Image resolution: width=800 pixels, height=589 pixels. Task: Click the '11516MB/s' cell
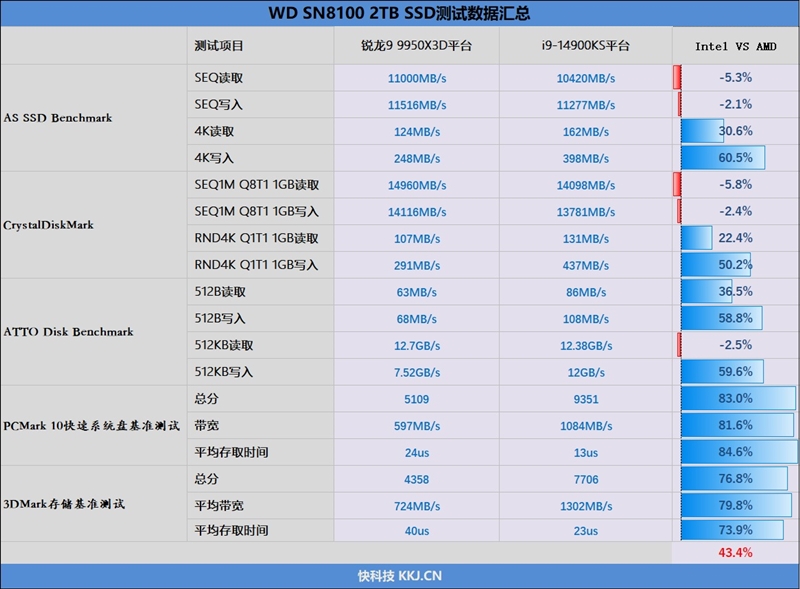pos(417,105)
